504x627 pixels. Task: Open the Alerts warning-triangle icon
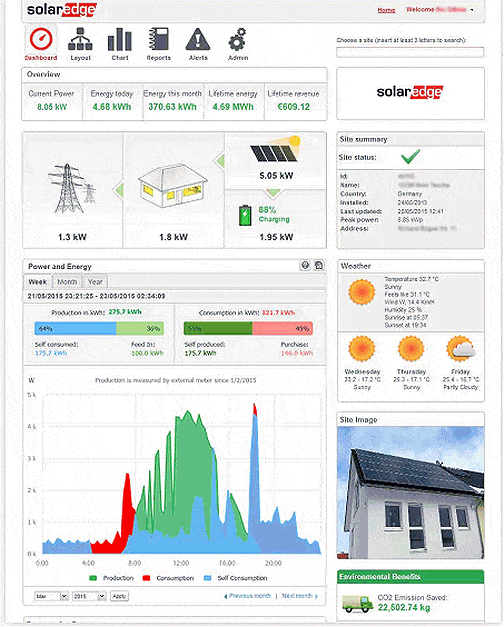click(198, 39)
